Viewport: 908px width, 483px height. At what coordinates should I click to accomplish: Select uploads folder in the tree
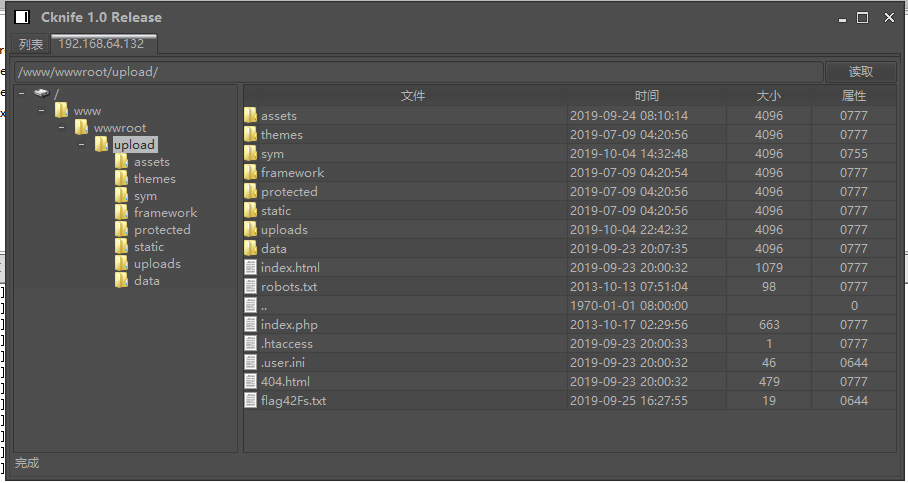[158, 264]
